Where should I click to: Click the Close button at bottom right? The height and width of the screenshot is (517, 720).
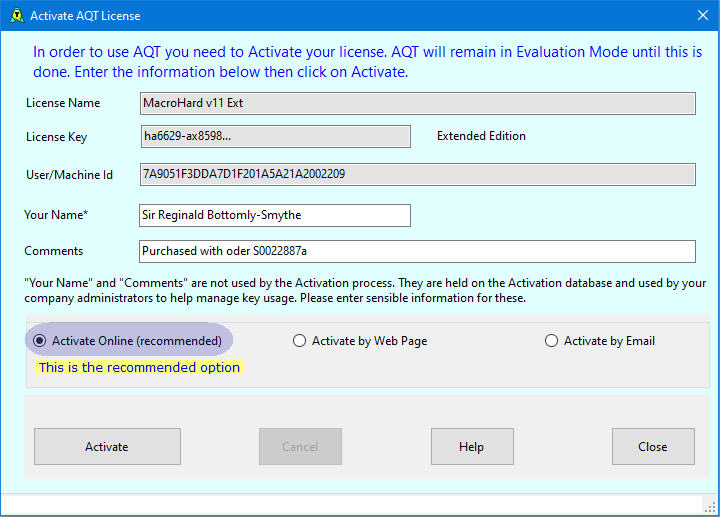click(653, 446)
